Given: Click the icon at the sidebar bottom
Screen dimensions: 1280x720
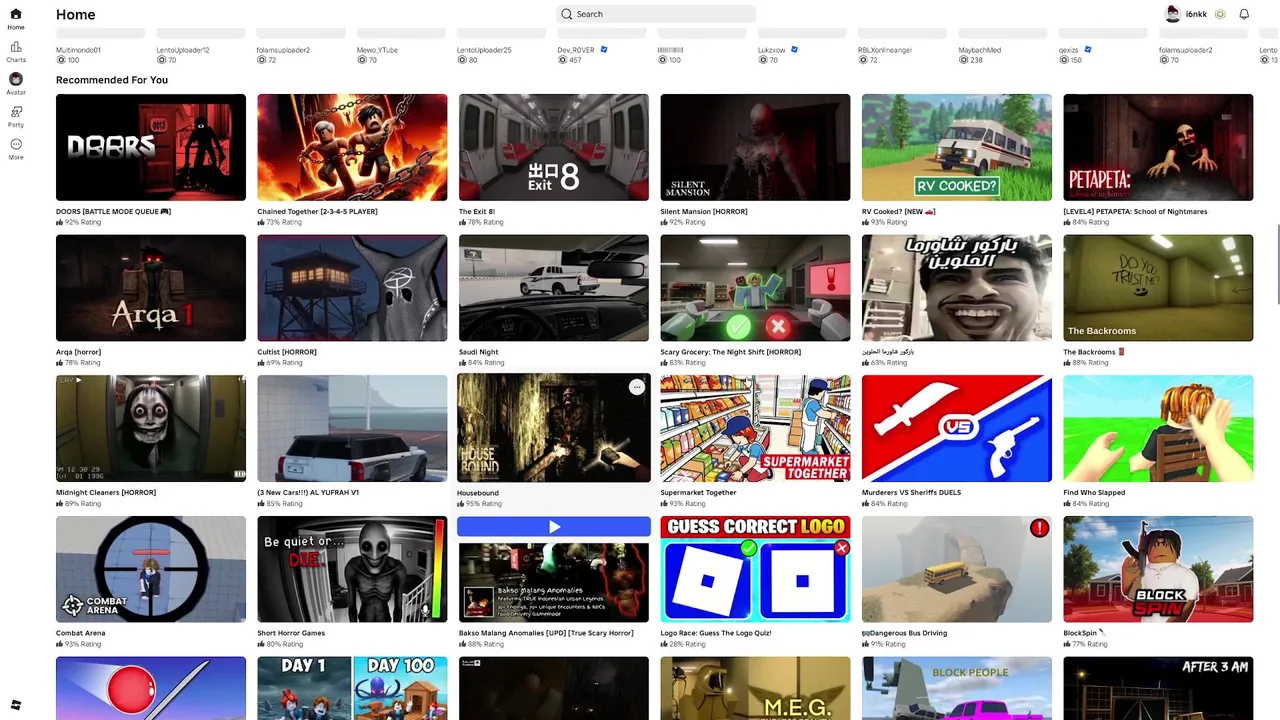Looking at the screenshot, I should tap(16, 705).
